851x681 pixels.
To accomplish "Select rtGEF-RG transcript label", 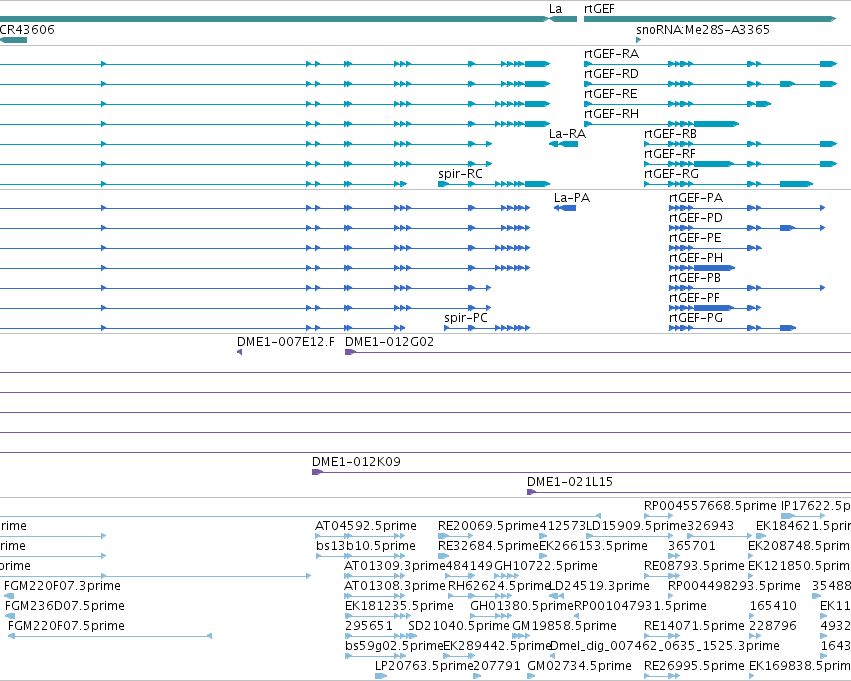I will 671,174.
